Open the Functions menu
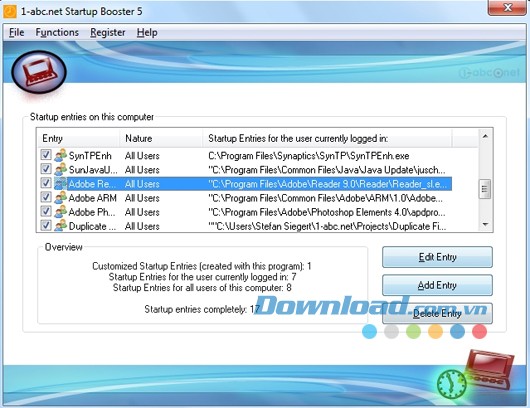Viewport: 530px width, 408px height. pyautogui.click(x=57, y=32)
